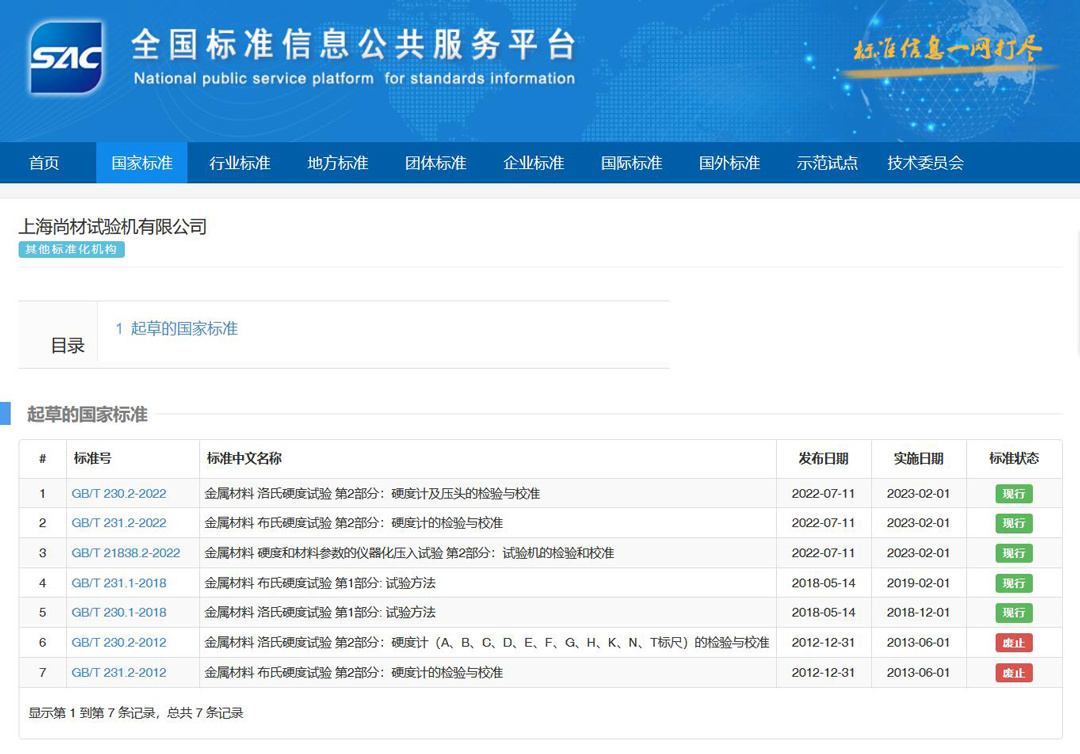Open standard GB/T 230.2-2022

tap(119, 494)
